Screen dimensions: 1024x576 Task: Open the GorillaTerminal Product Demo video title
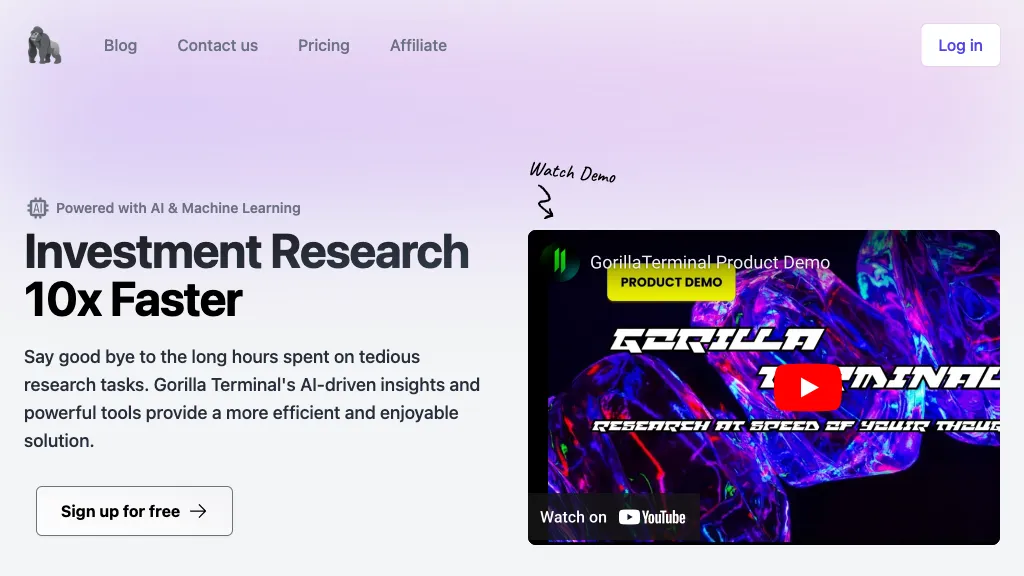(709, 262)
